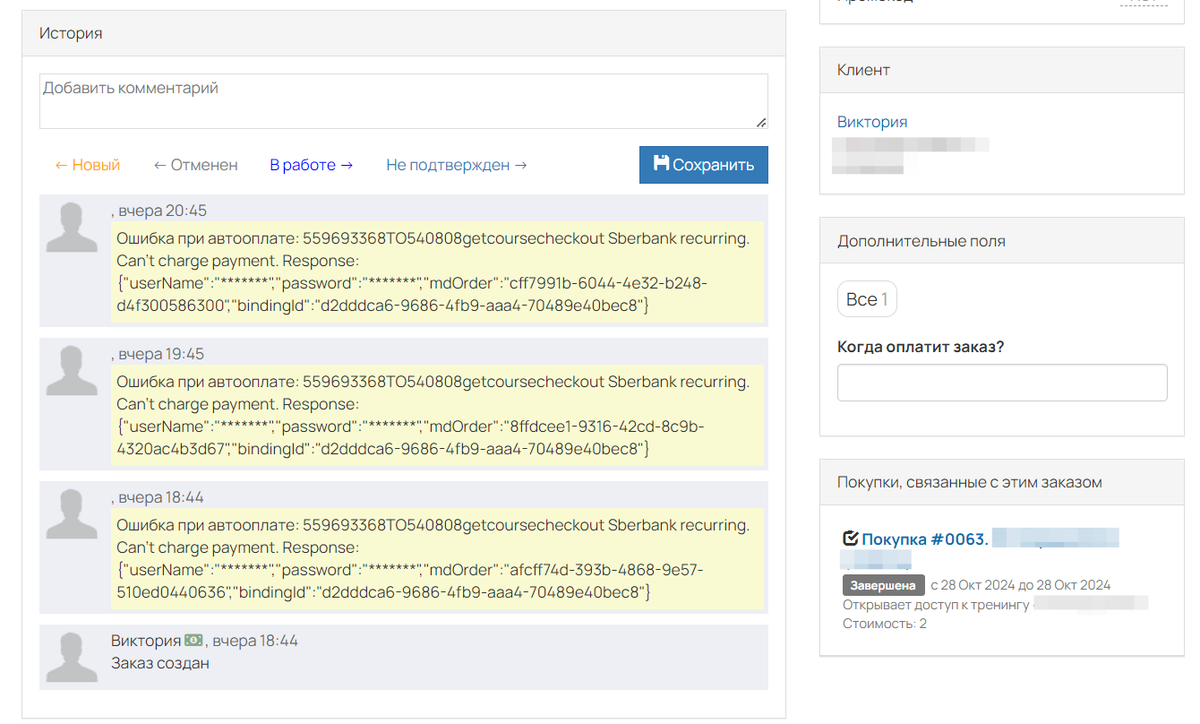Click 'с 28 Окт 2024 до 28 Окт 2024' date text
The image size is (1200, 724).
1020,585
